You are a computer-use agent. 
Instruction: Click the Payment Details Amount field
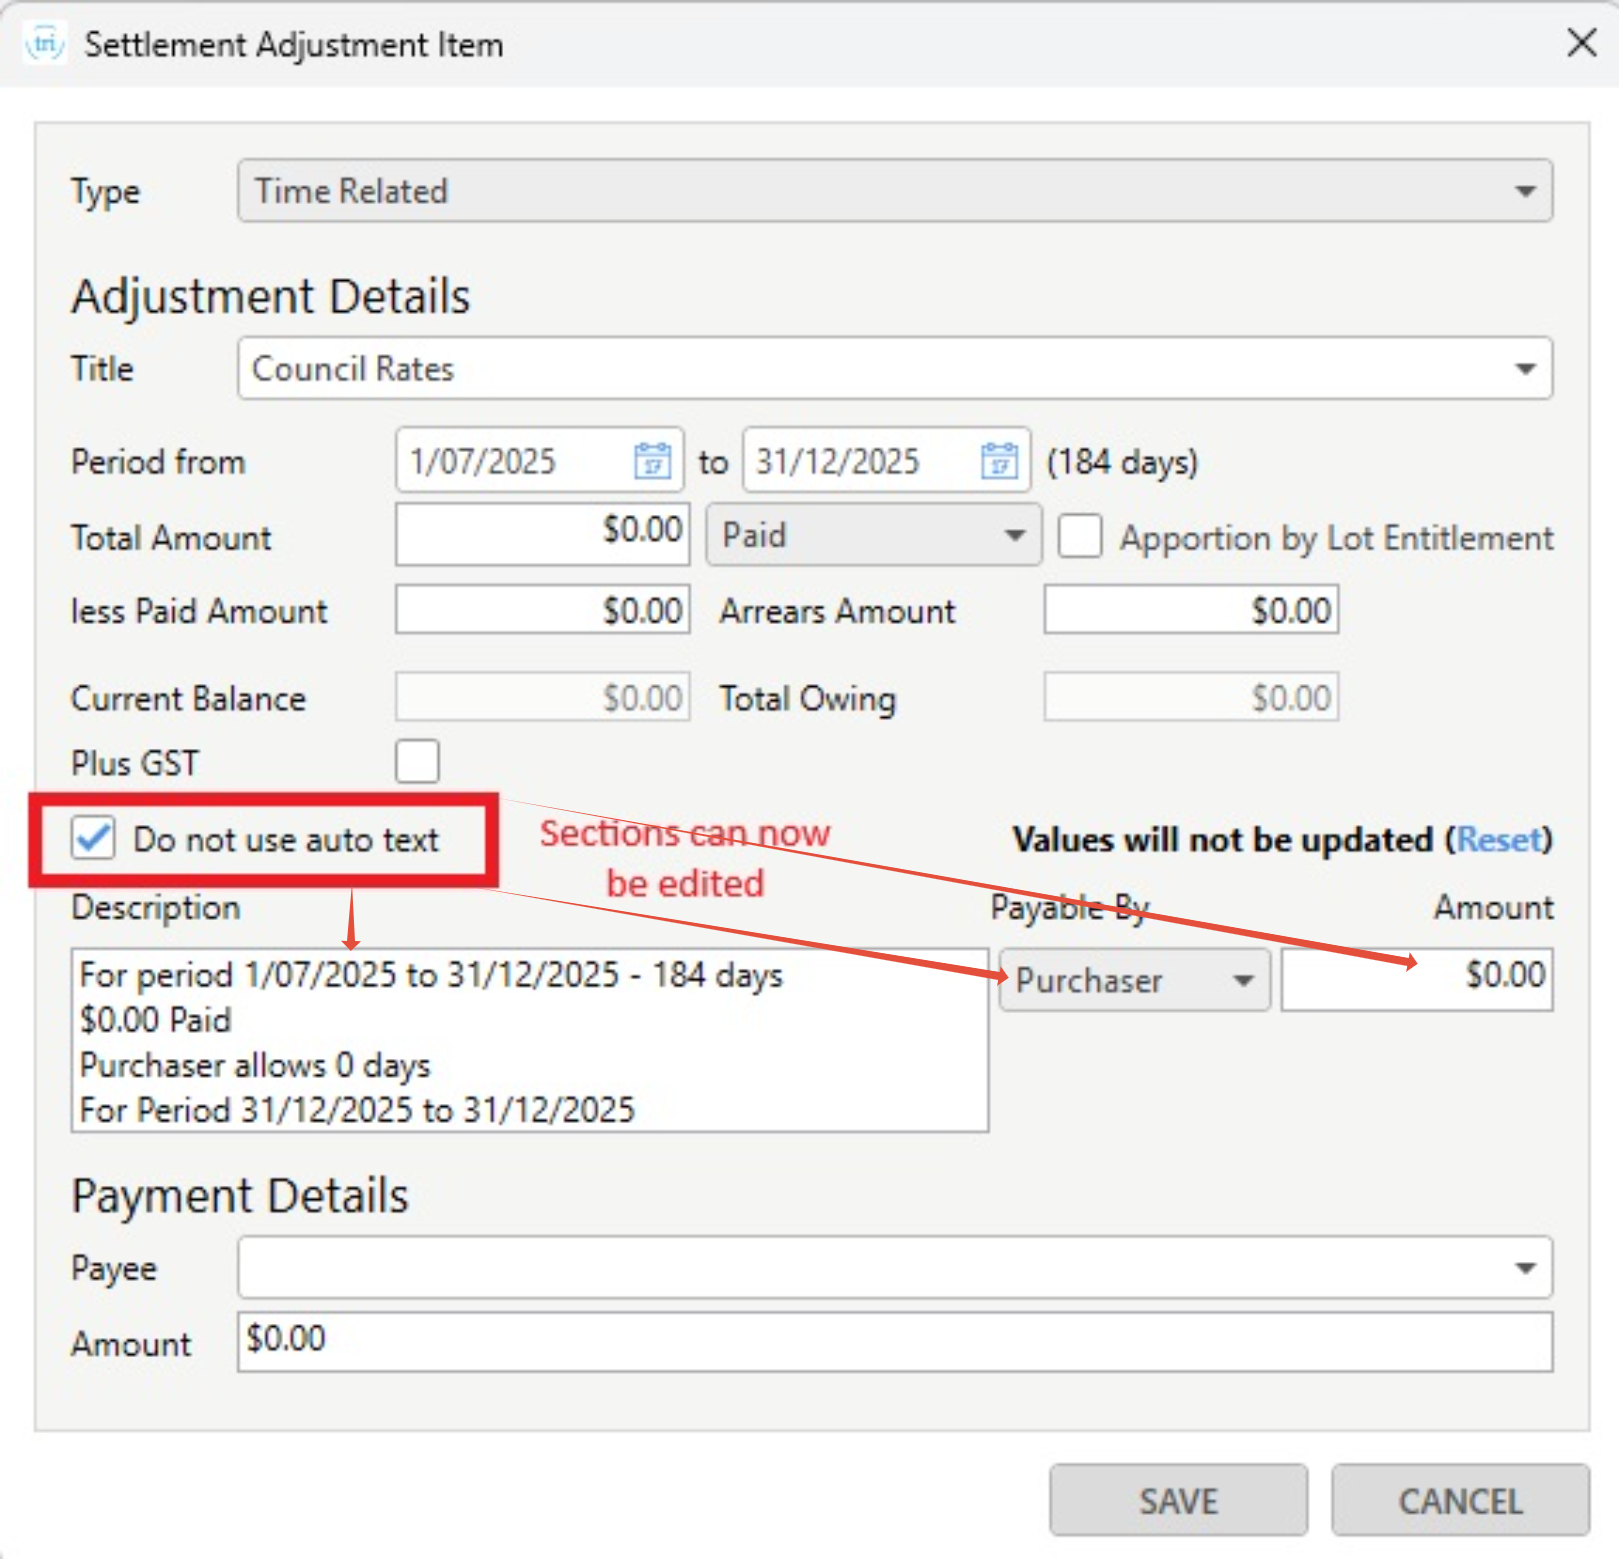pos(894,1342)
